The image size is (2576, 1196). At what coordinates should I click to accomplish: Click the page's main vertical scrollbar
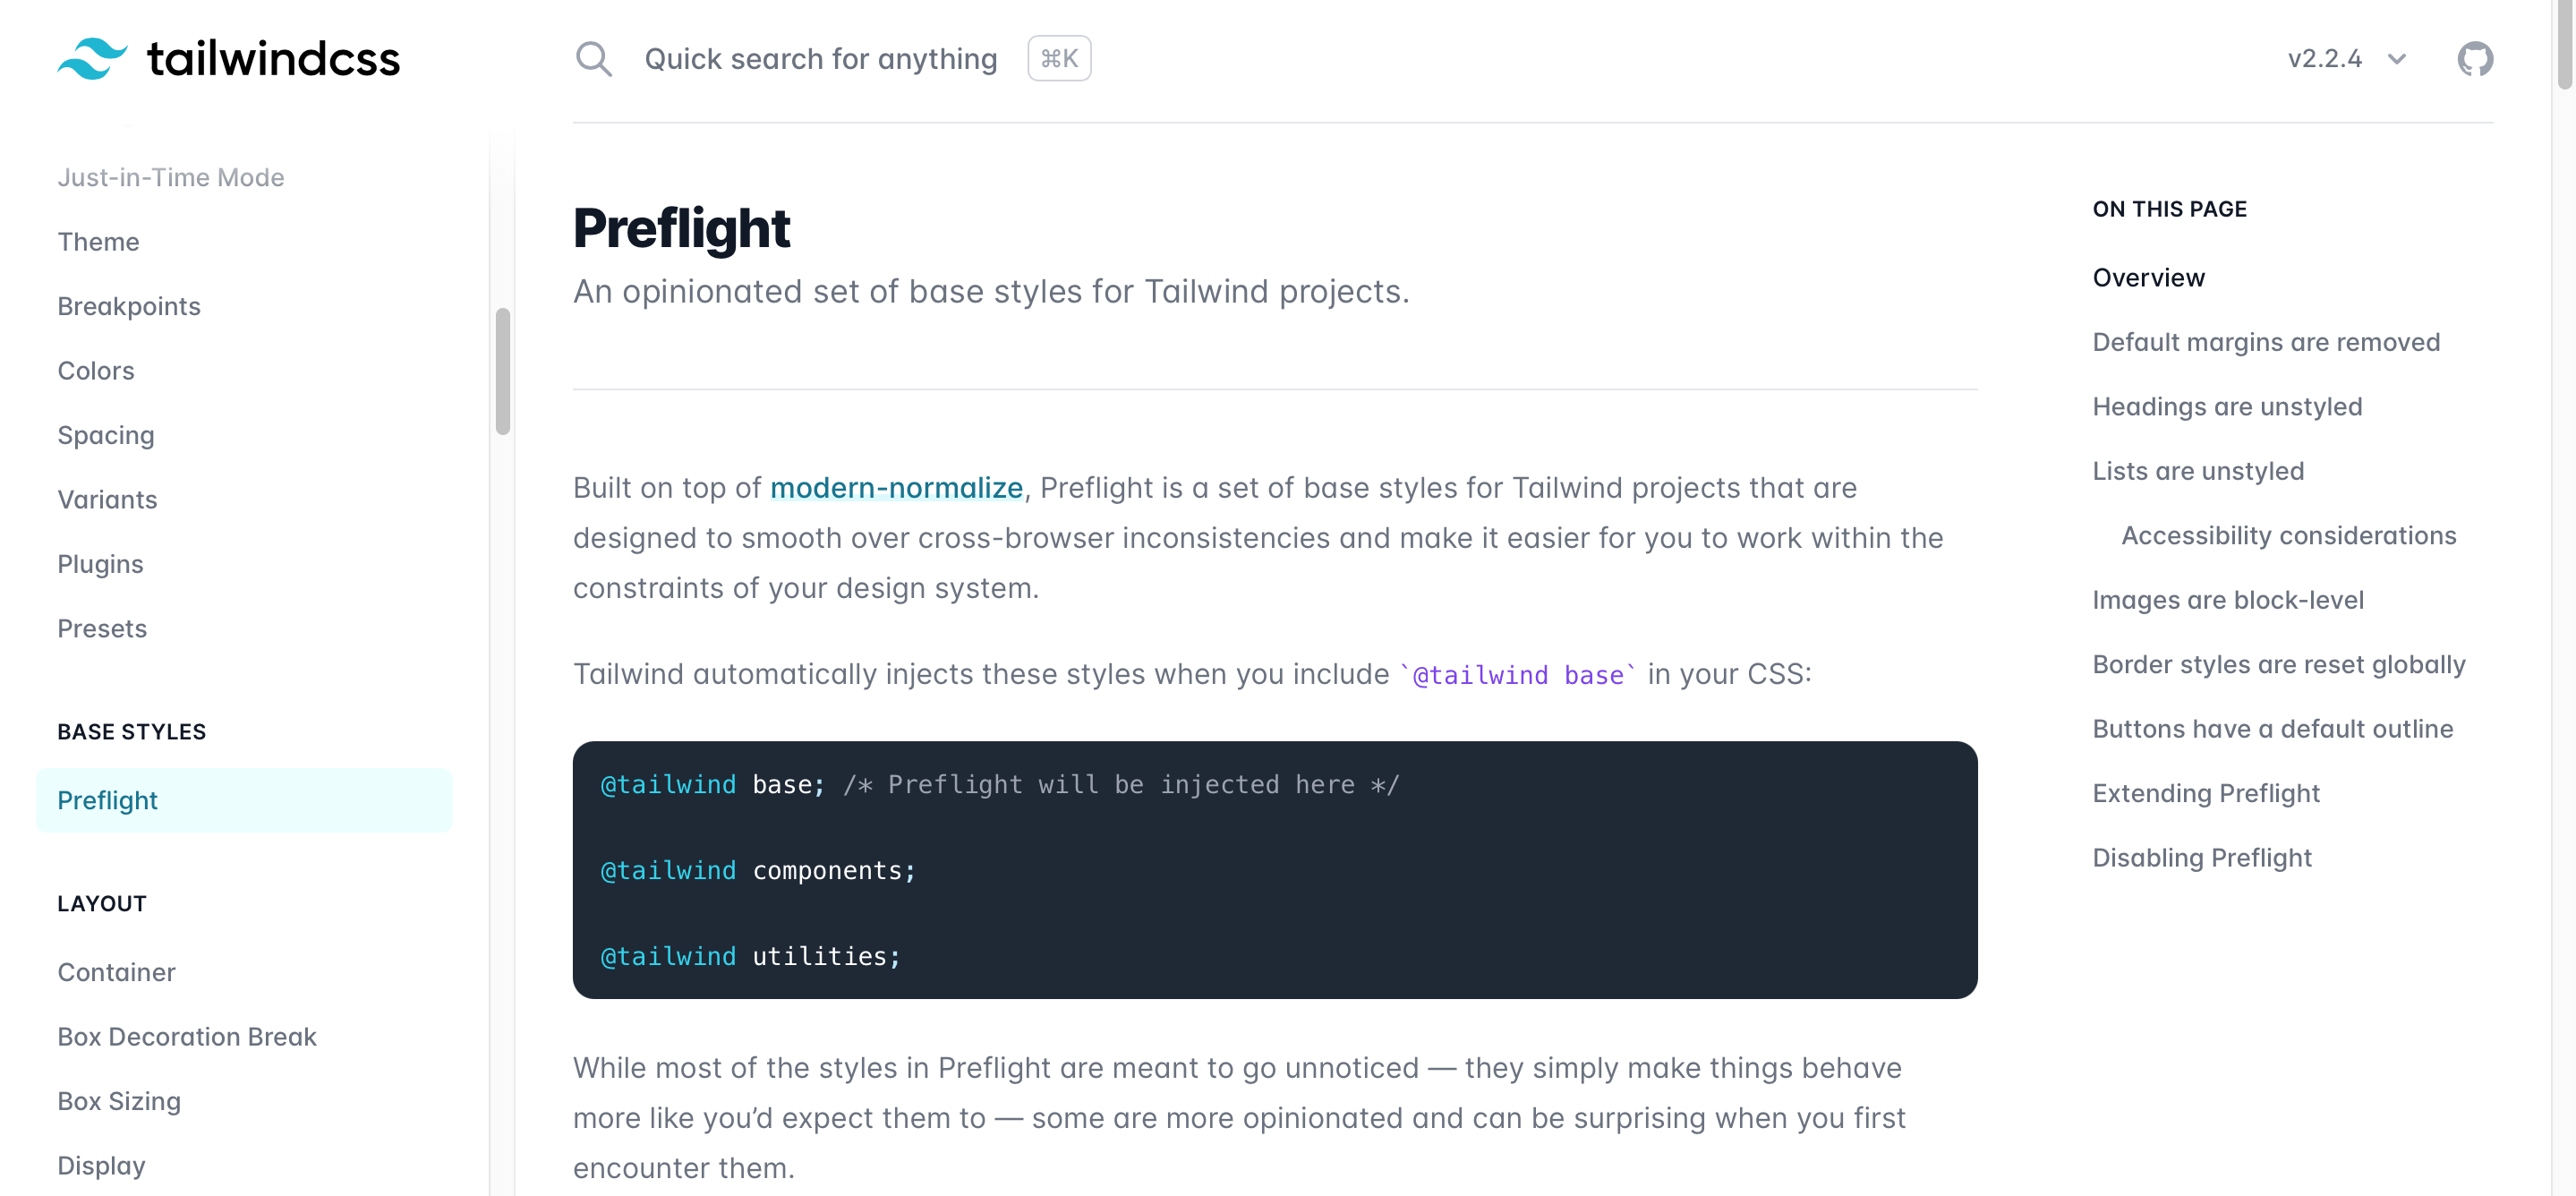pyautogui.click(x=2565, y=45)
